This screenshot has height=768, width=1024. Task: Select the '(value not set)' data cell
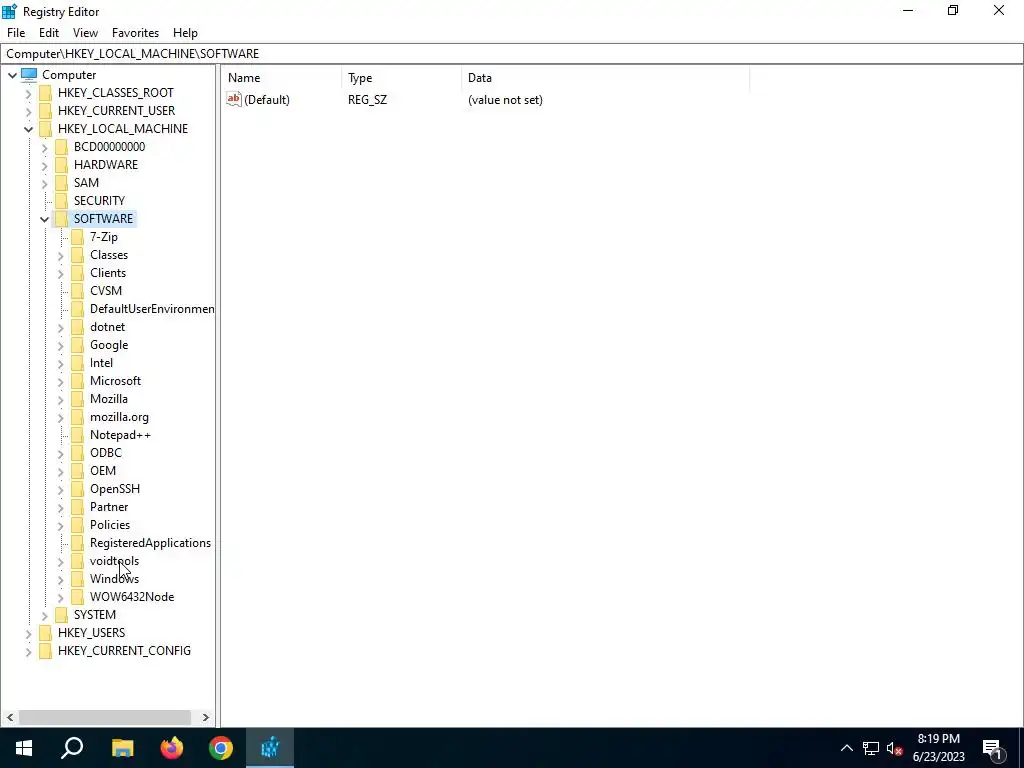(505, 100)
